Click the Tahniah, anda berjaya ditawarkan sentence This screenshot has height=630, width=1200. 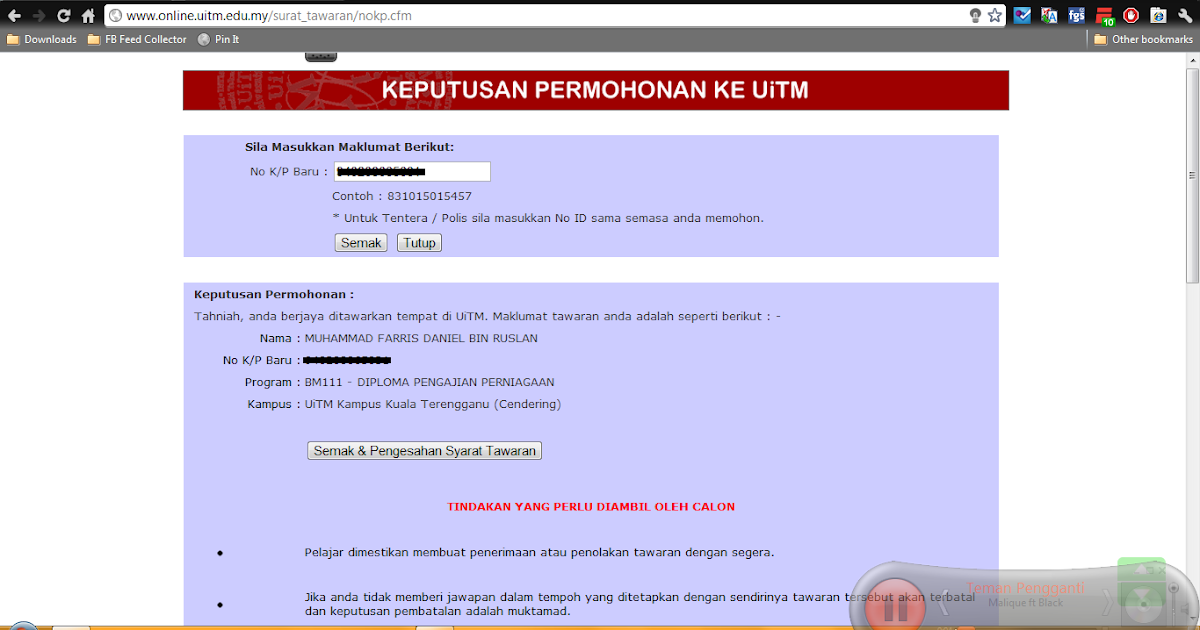point(487,316)
